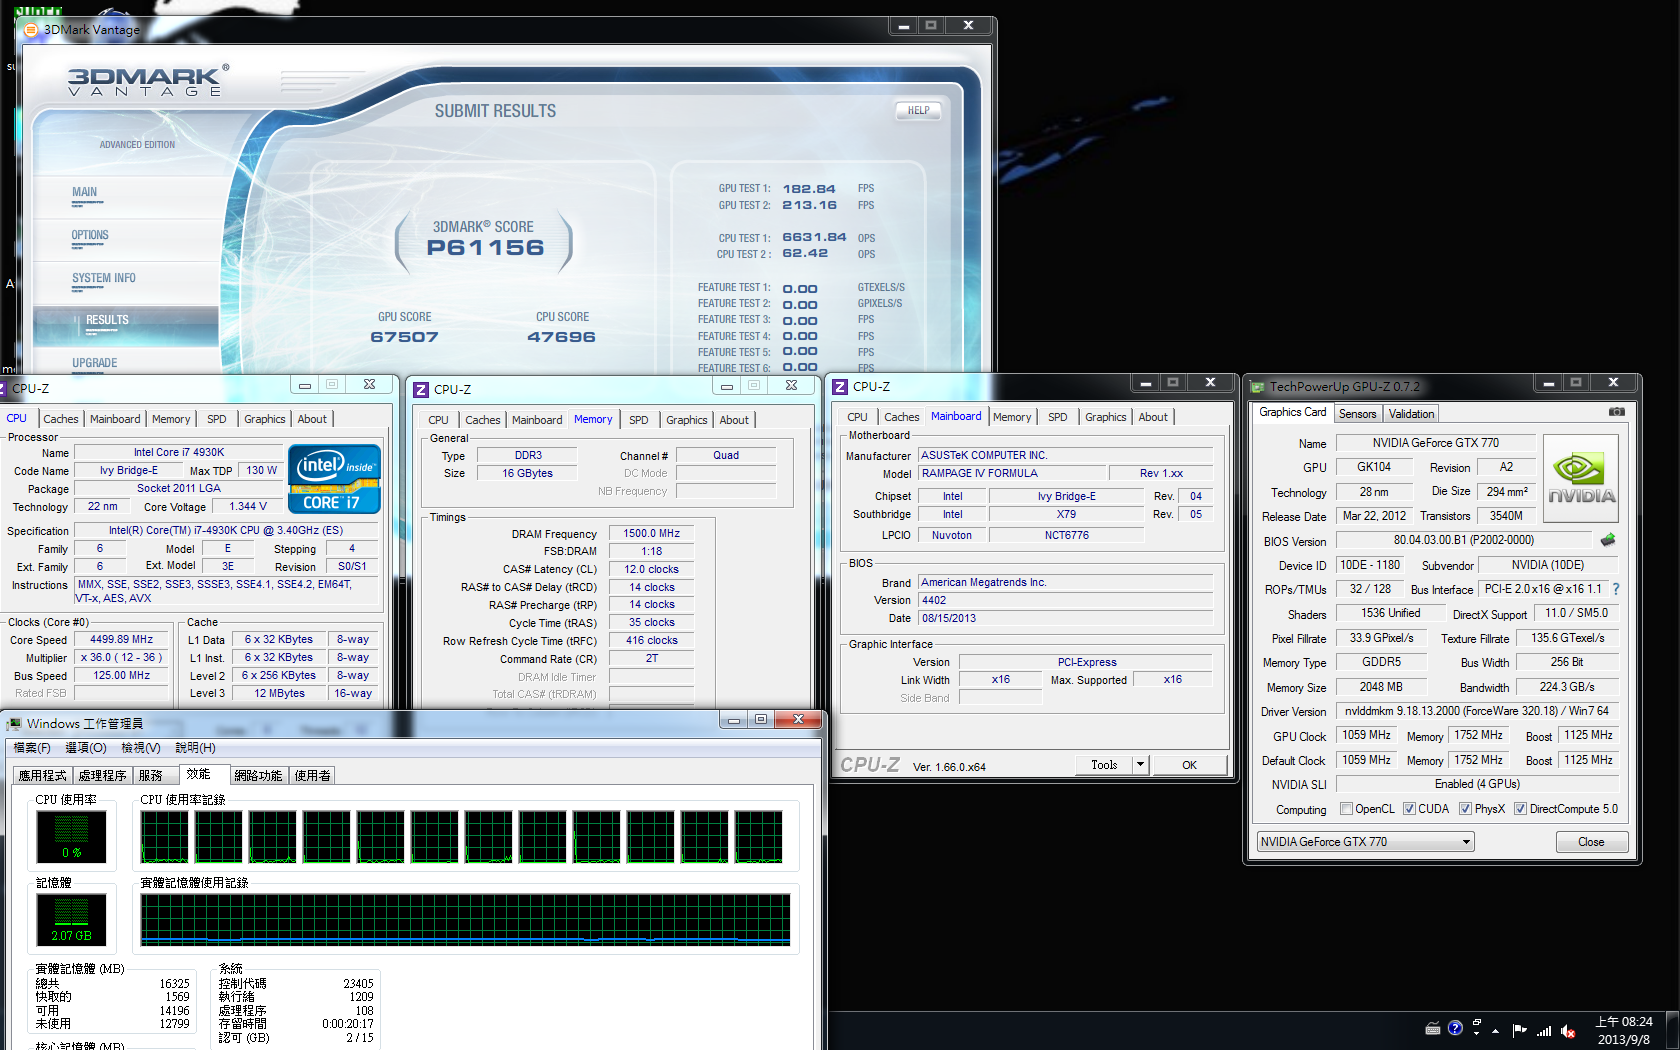The width and height of the screenshot is (1680, 1050).
Task: Click the Tools button in CPU-Z
Action: click(1104, 765)
